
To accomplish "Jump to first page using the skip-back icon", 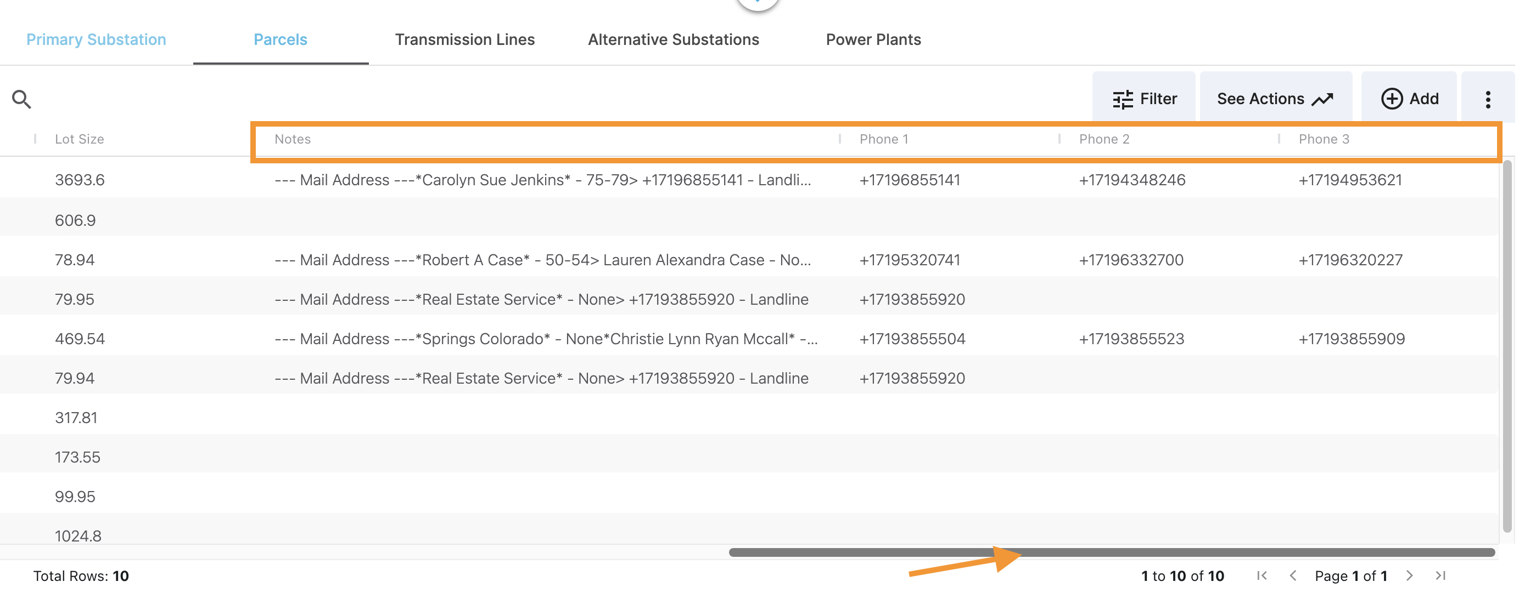I will [1262, 575].
